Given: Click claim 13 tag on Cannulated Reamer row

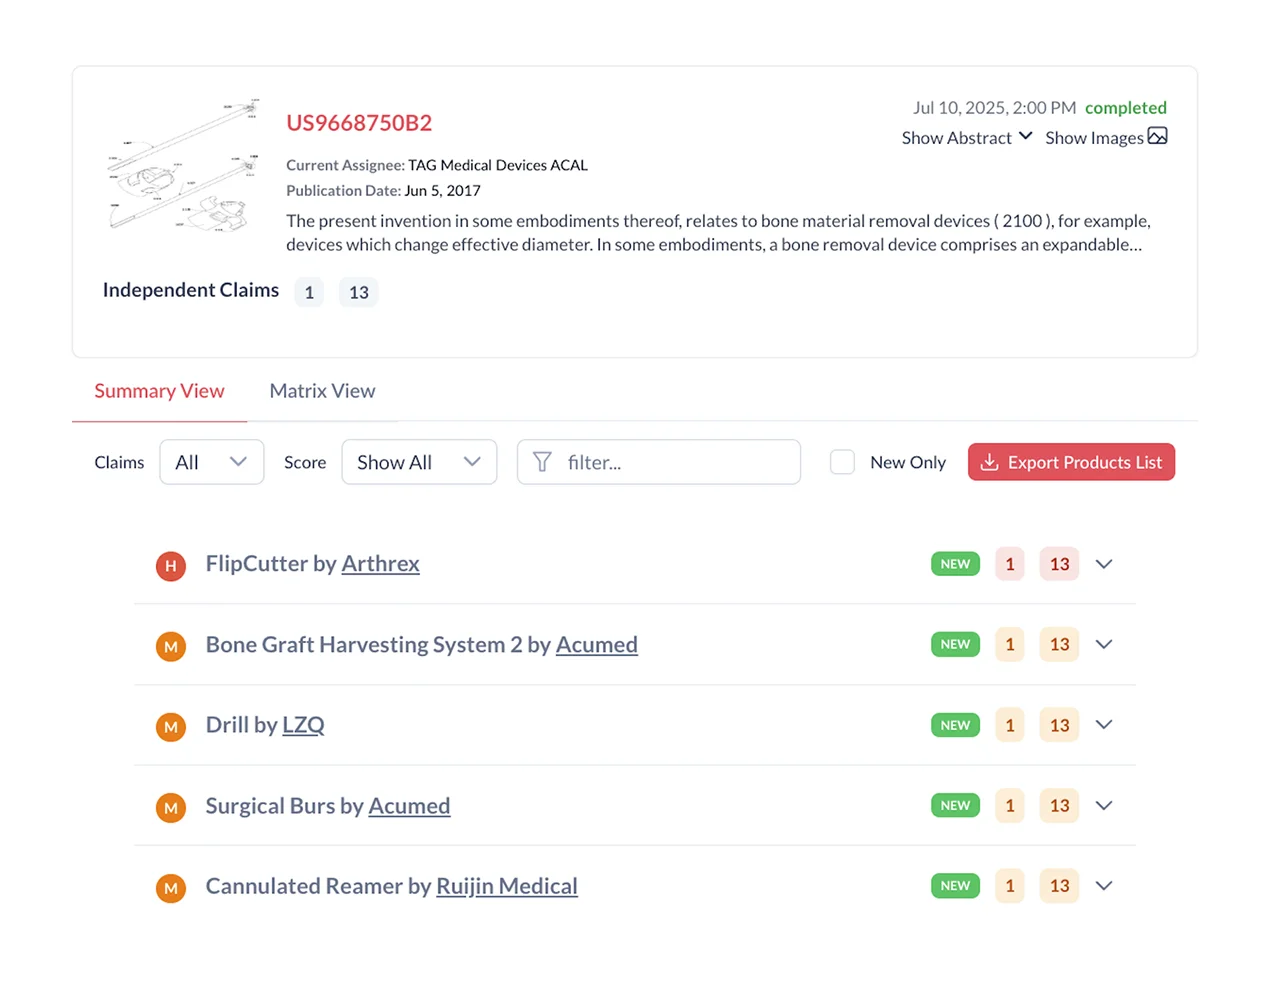Looking at the screenshot, I should (x=1059, y=886).
